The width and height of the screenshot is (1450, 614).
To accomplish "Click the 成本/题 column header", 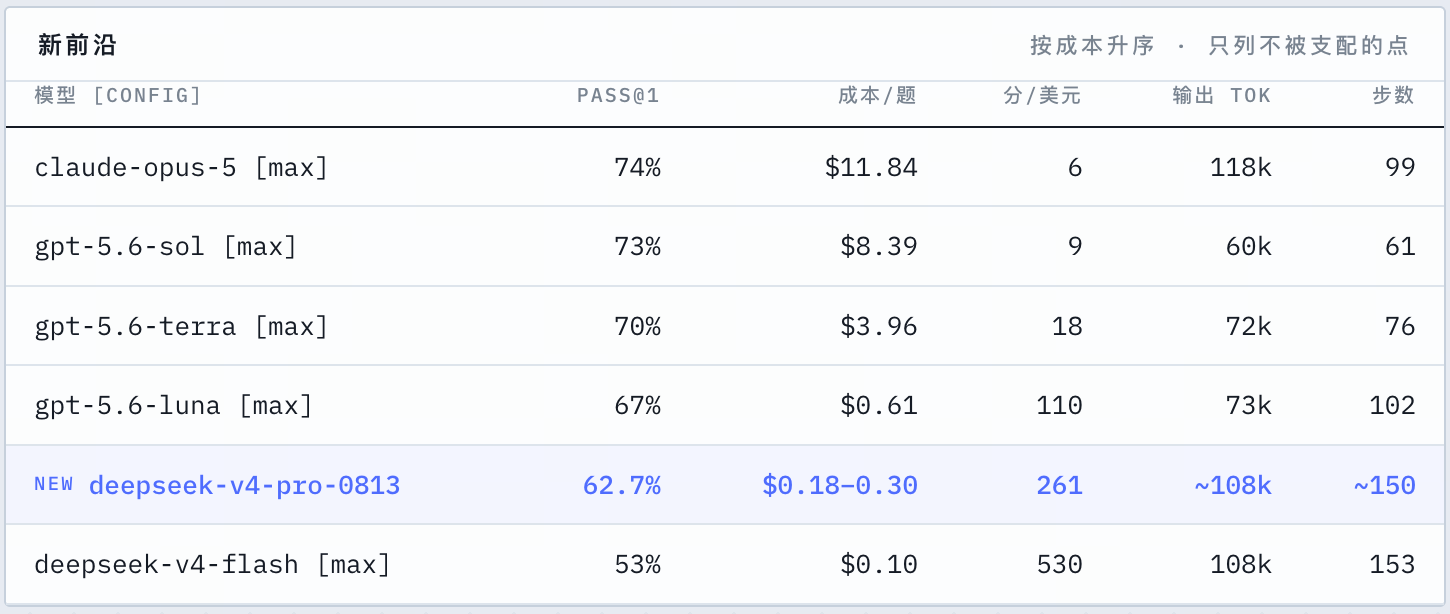I will click(877, 96).
